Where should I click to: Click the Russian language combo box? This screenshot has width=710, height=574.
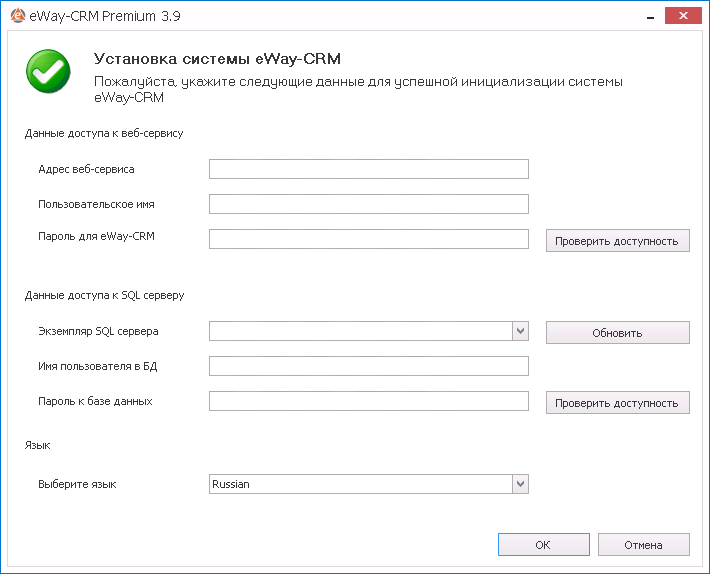(360, 484)
